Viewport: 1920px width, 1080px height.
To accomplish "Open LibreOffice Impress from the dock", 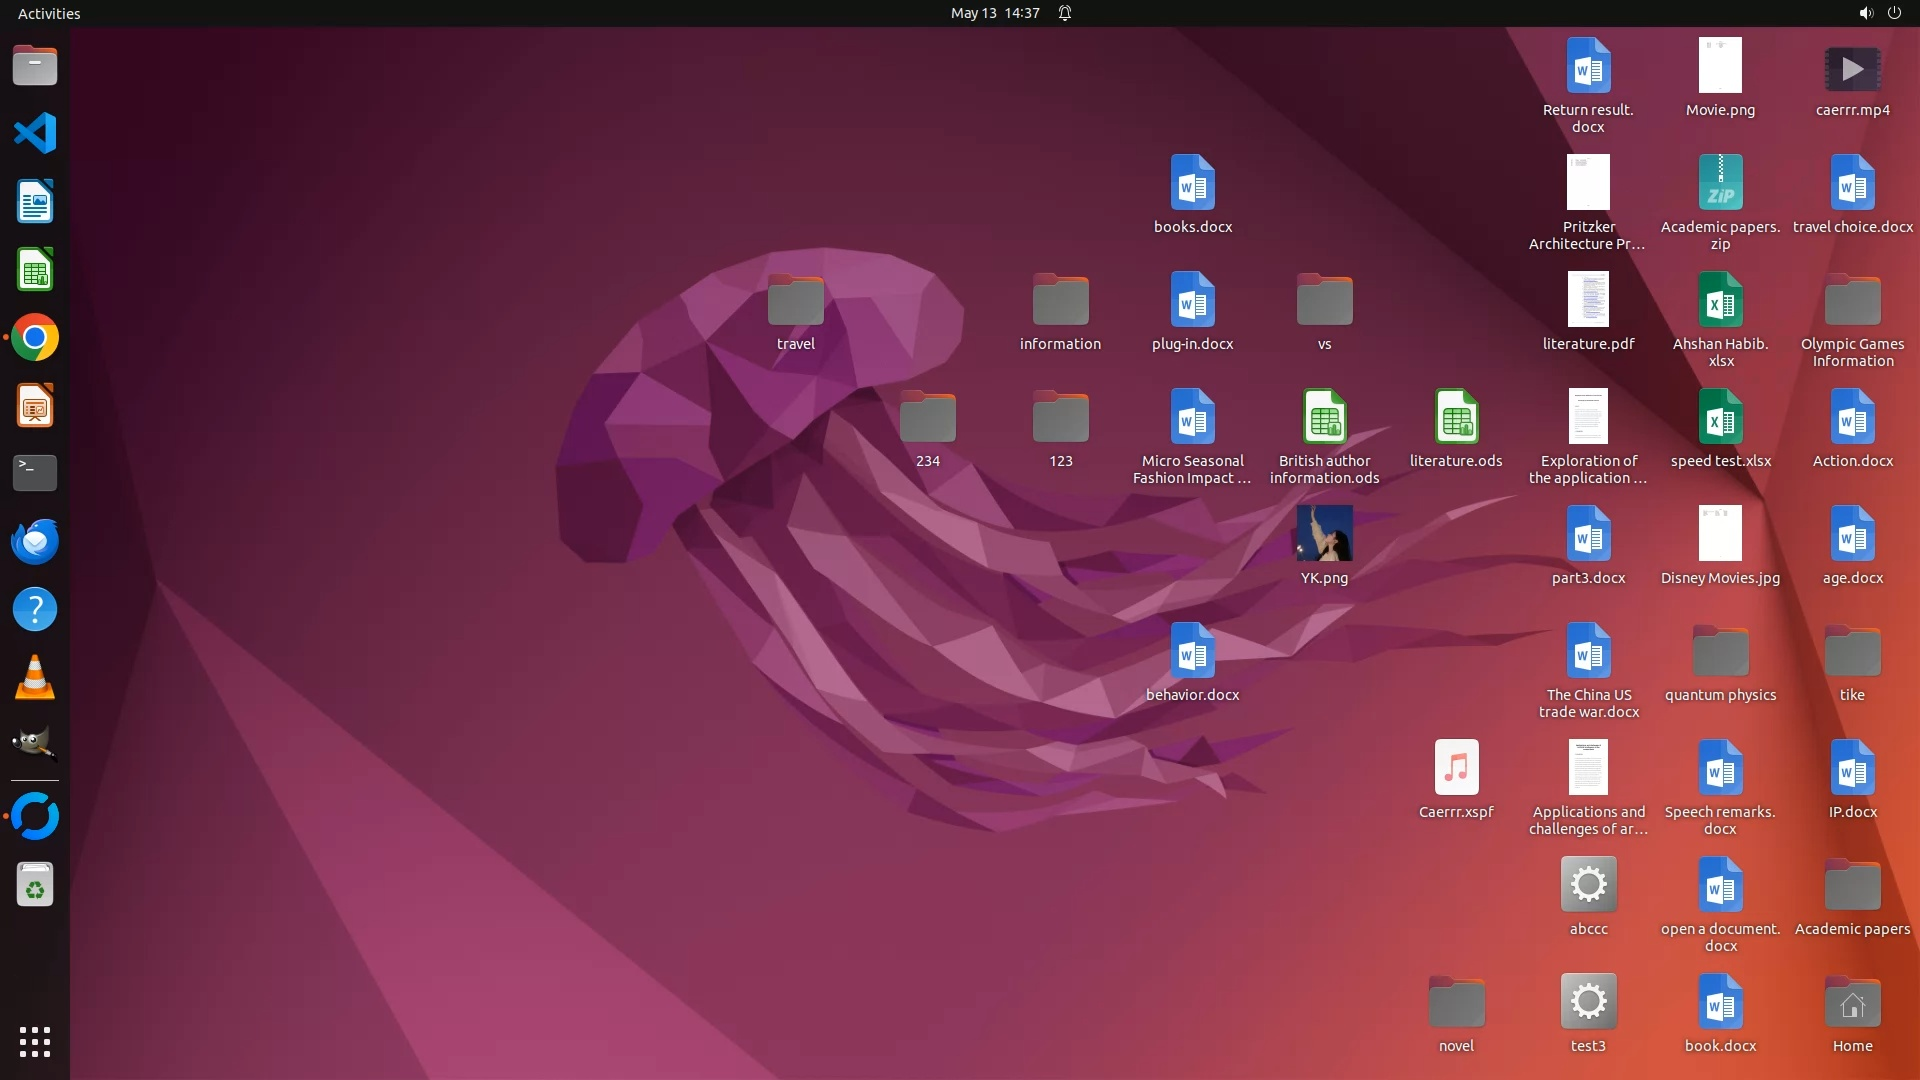I will (35, 406).
